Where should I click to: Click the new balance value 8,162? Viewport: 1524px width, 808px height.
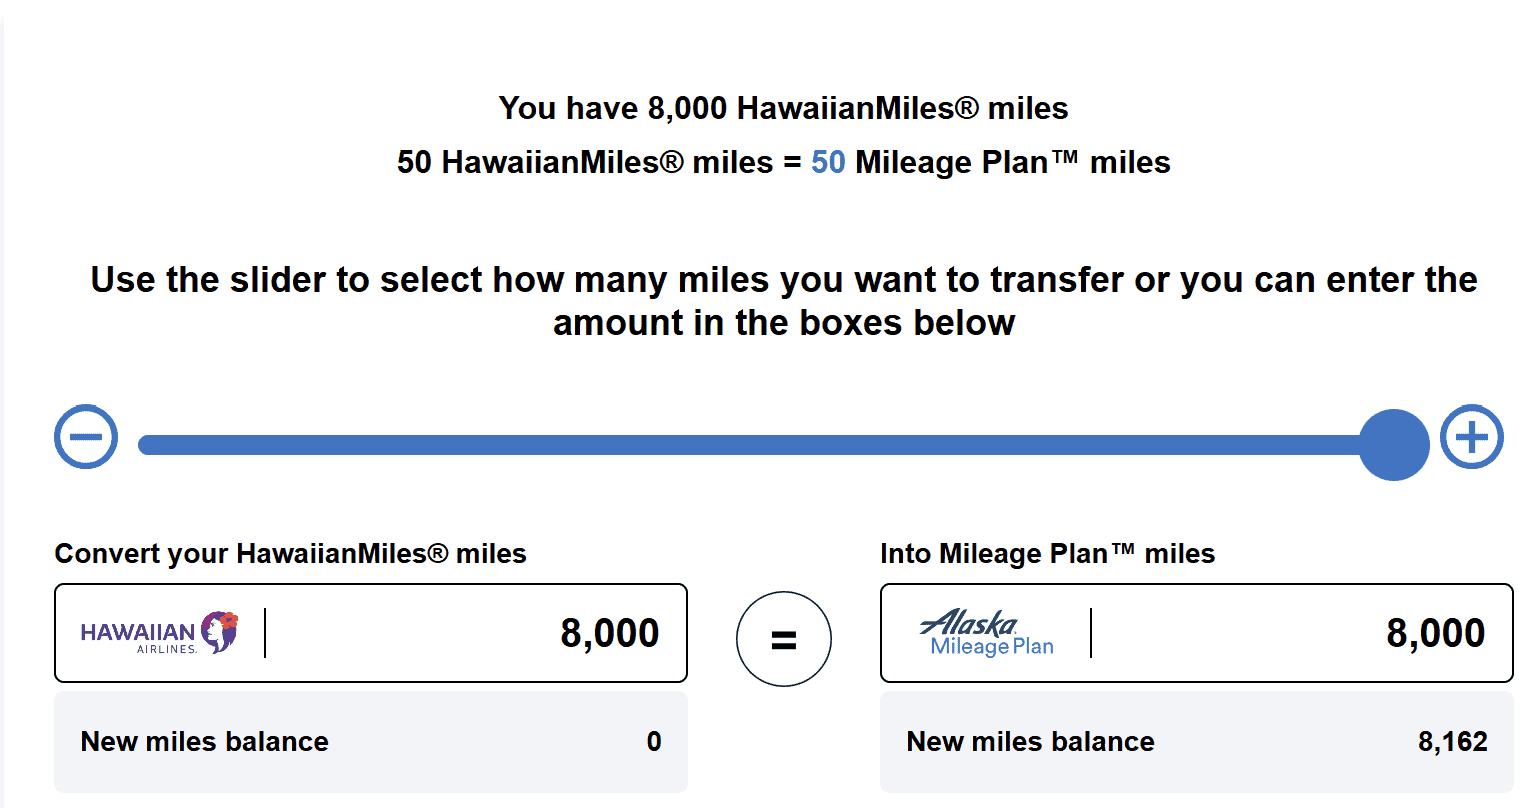(1452, 742)
